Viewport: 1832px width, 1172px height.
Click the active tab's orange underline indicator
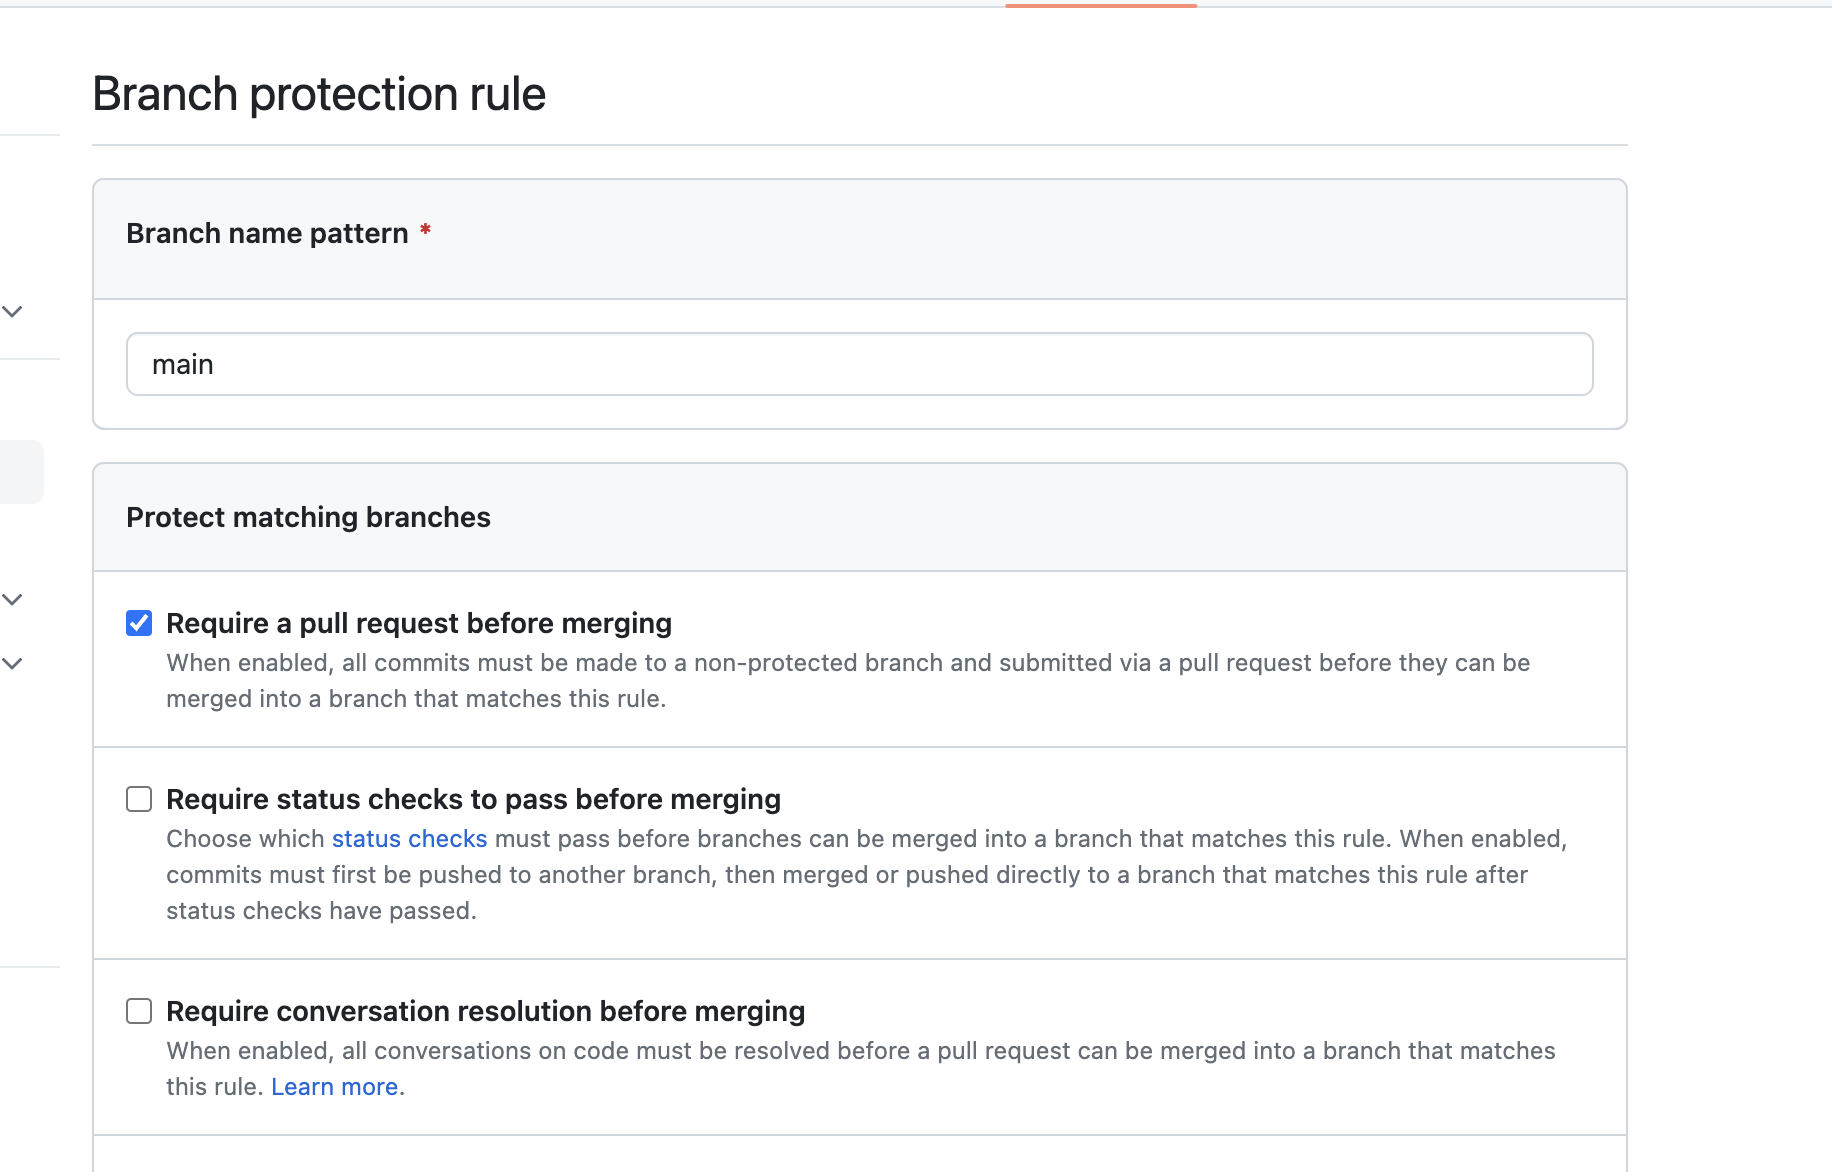(1101, 5)
